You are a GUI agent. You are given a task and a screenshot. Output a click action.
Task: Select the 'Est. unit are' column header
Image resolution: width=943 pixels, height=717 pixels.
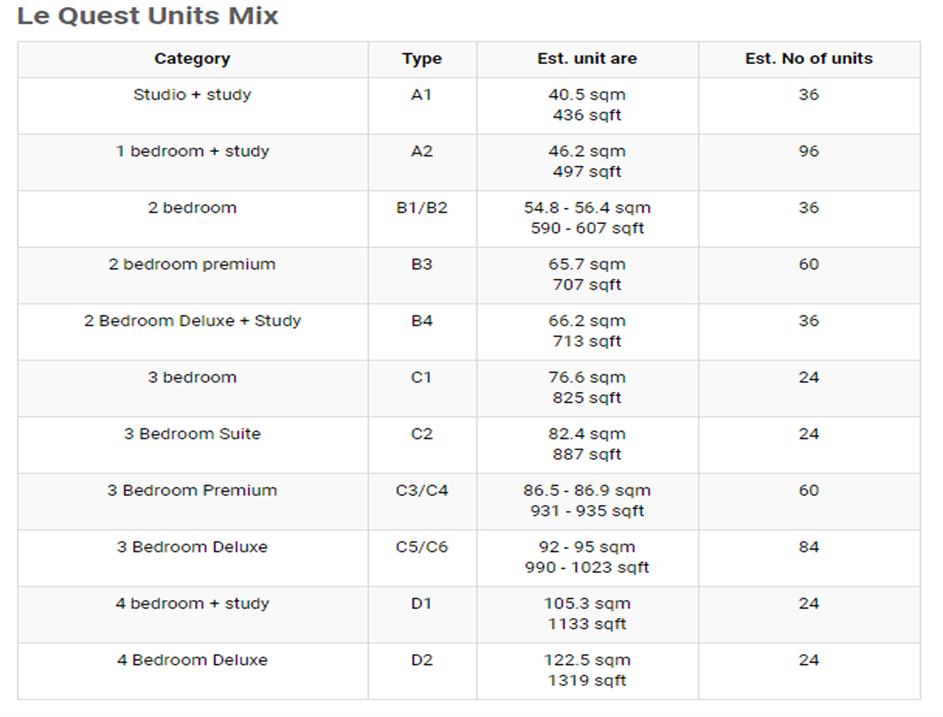pos(587,59)
